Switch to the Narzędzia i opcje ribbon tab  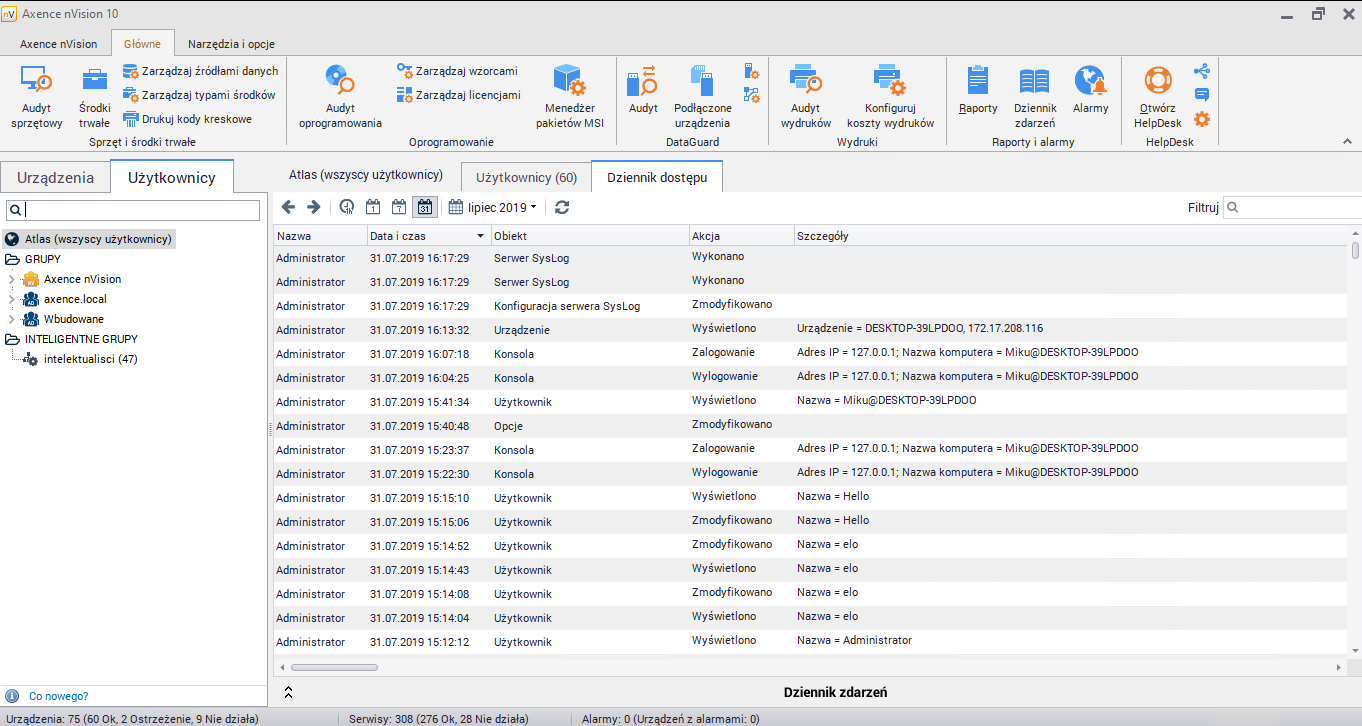(x=231, y=44)
